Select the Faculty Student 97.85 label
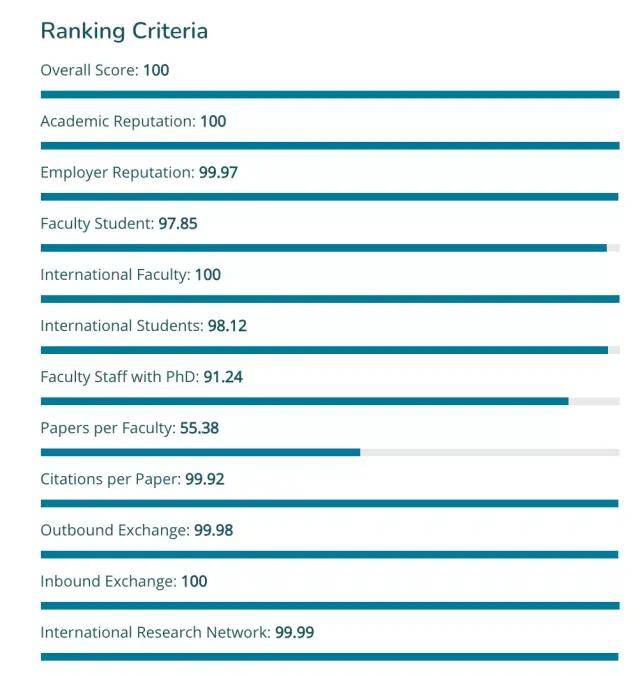This screenshot has height=676, width=640. [119, 223]
